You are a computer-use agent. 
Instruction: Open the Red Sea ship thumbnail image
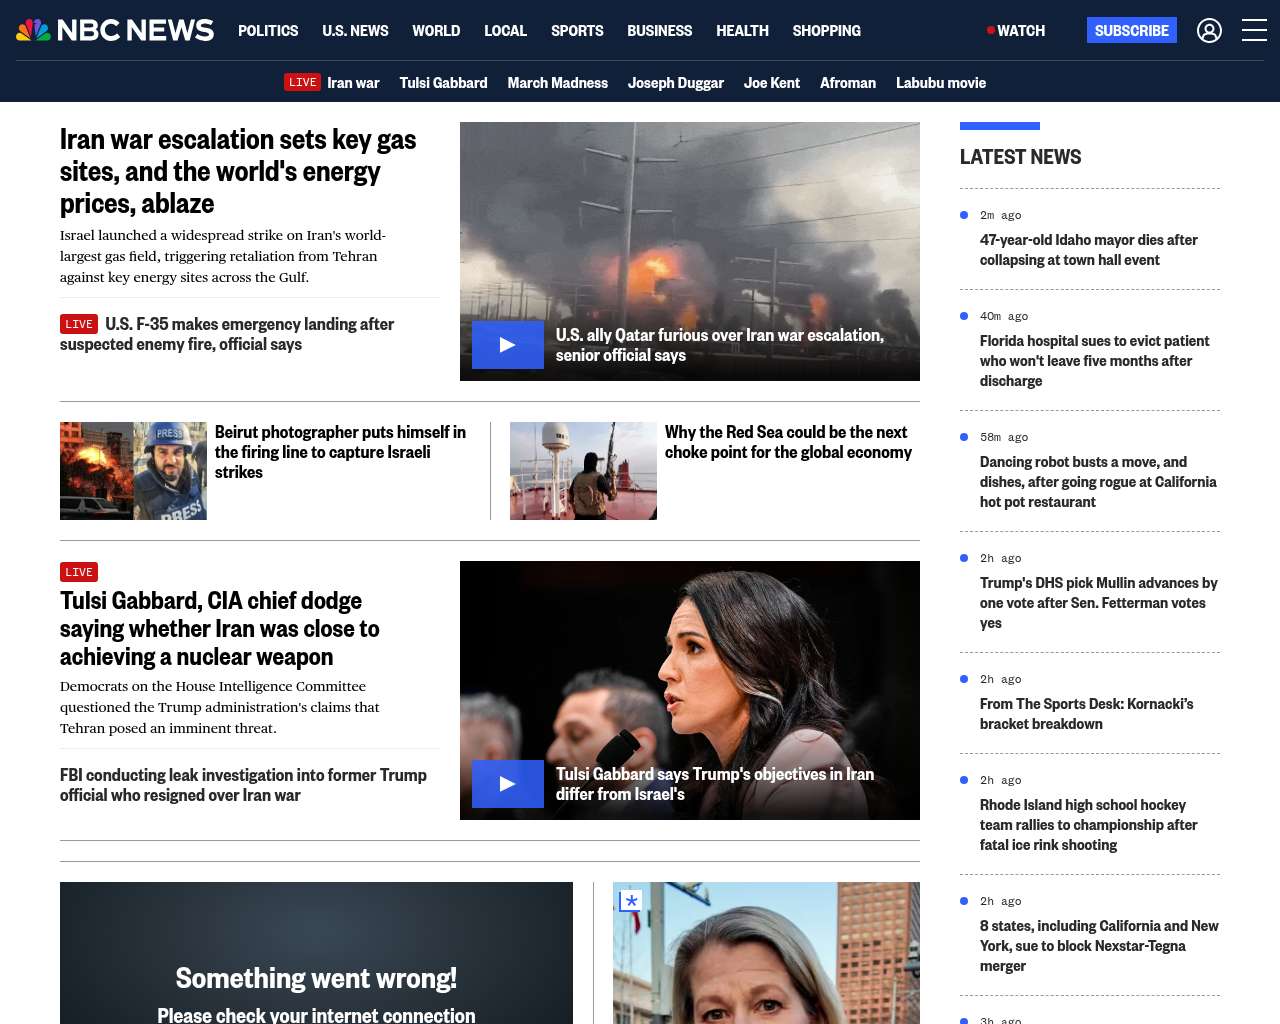pos(583,471)
